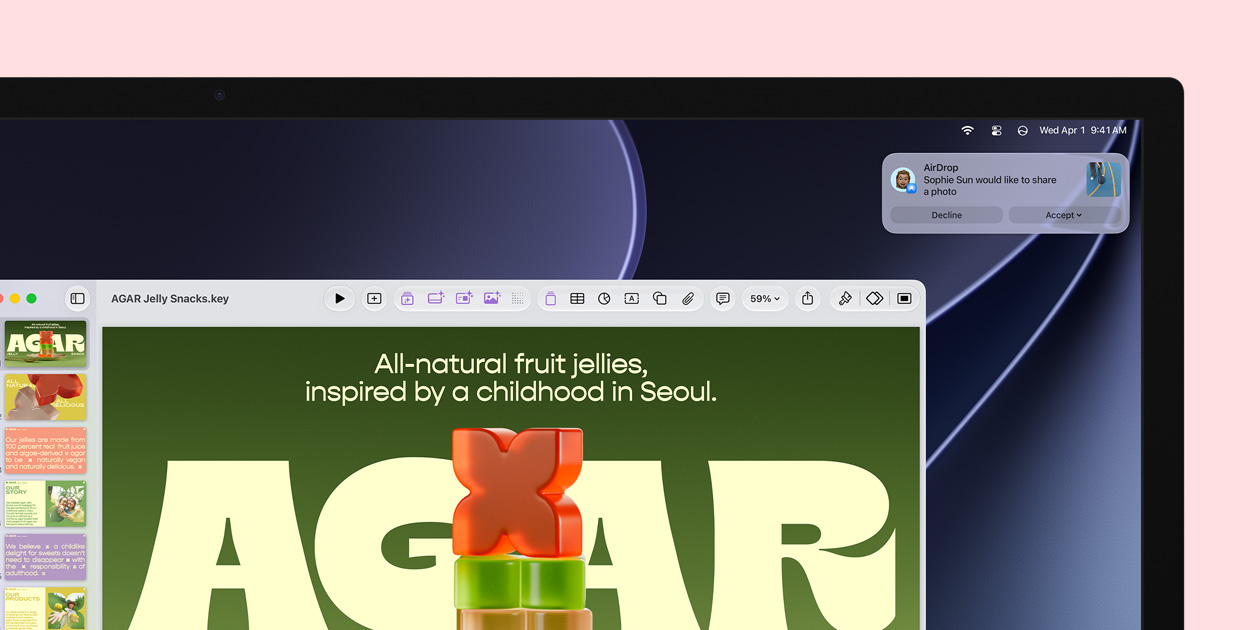The height and width of the screenshot is (630, 1260).
Task: Select the yellow All Natural slide thumbnail
Action: coord(45,397)
